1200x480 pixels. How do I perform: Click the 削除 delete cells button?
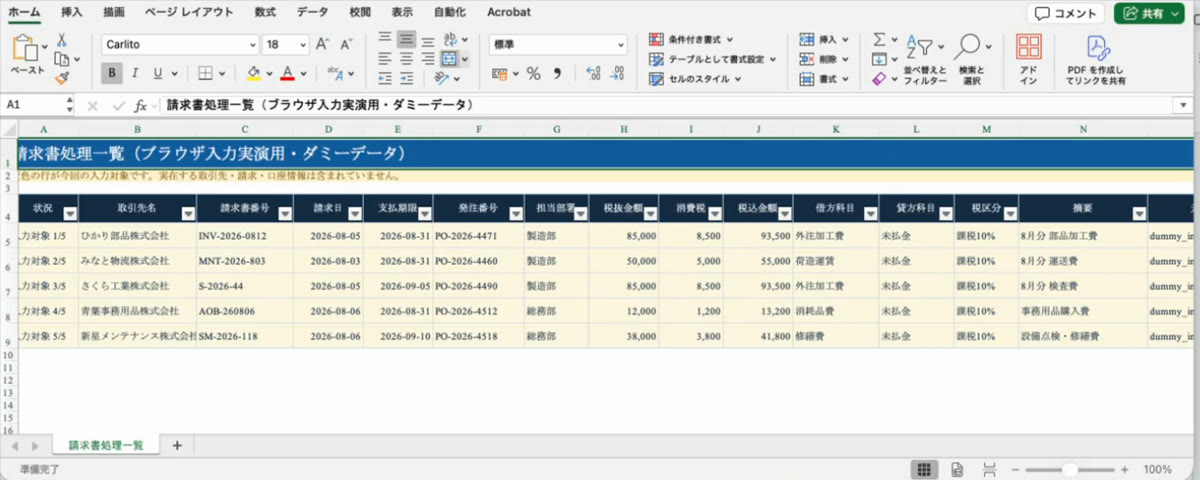825,59
